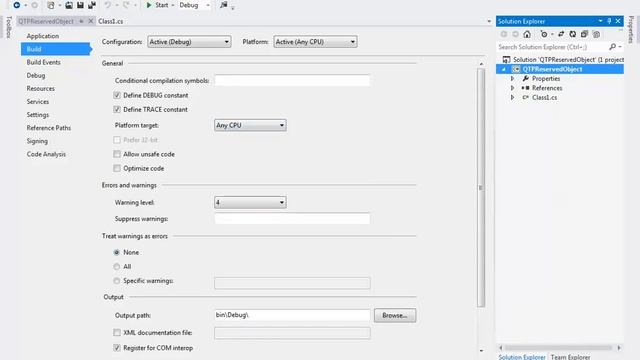Click the Solution Explorer Home icon

click(x=527, y=34)
